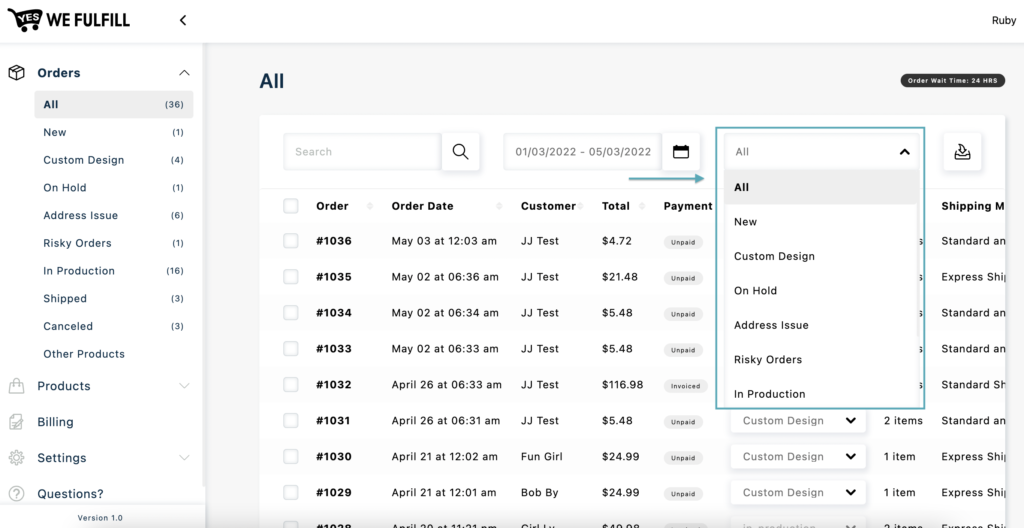Open All orders in sidebar
Screen dimensions: 1024x528
114,105
